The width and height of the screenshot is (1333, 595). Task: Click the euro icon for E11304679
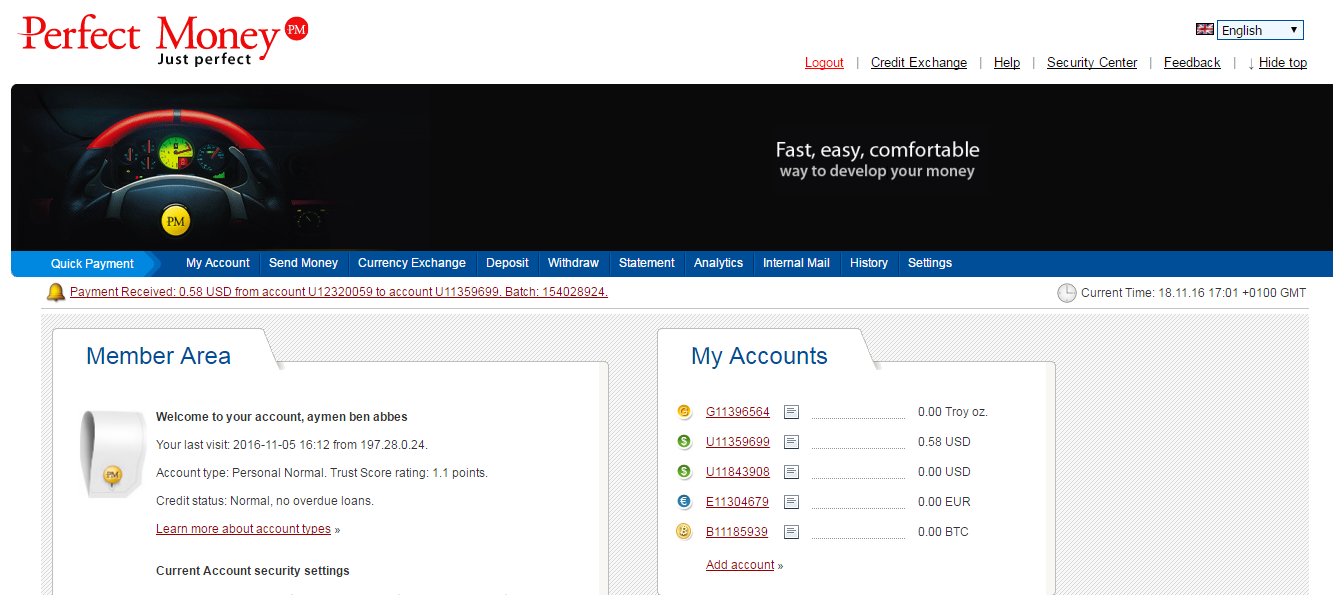684,502
